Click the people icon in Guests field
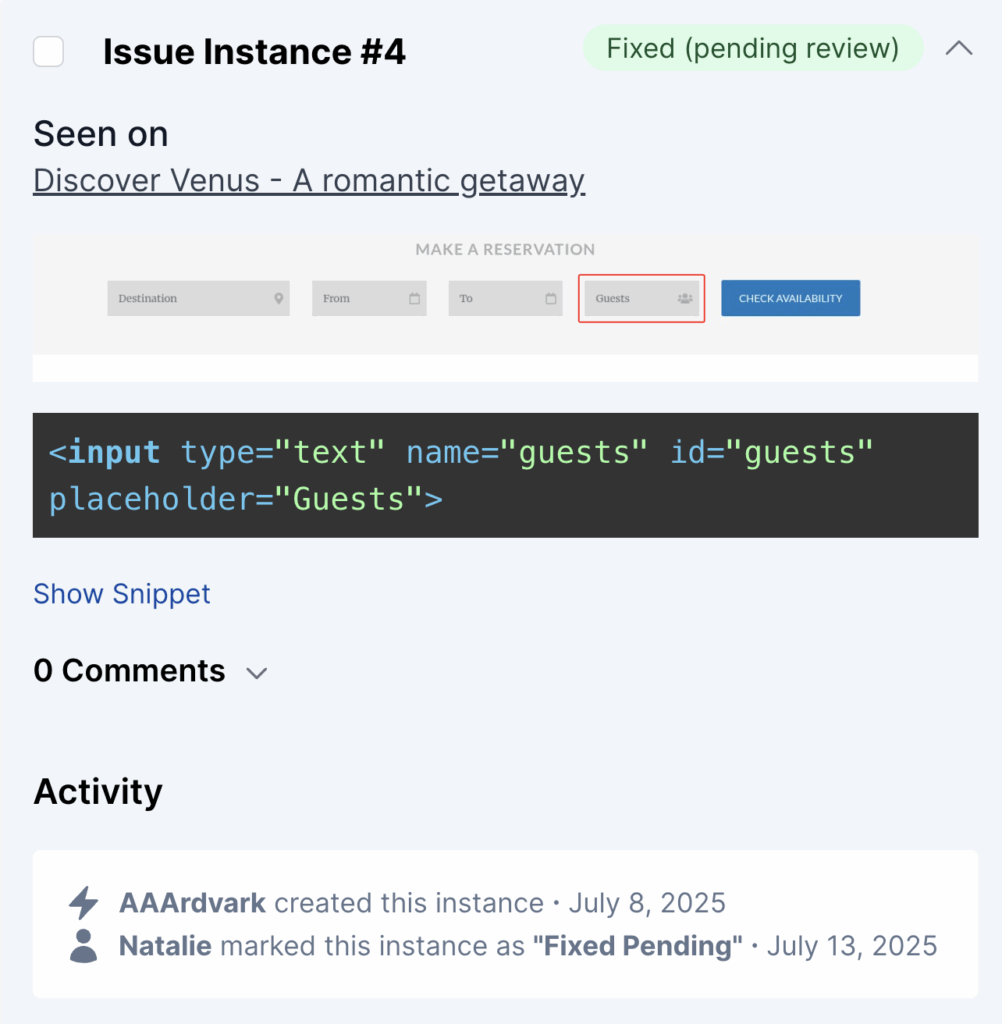 pyautogui.click(x=685, y=298)
